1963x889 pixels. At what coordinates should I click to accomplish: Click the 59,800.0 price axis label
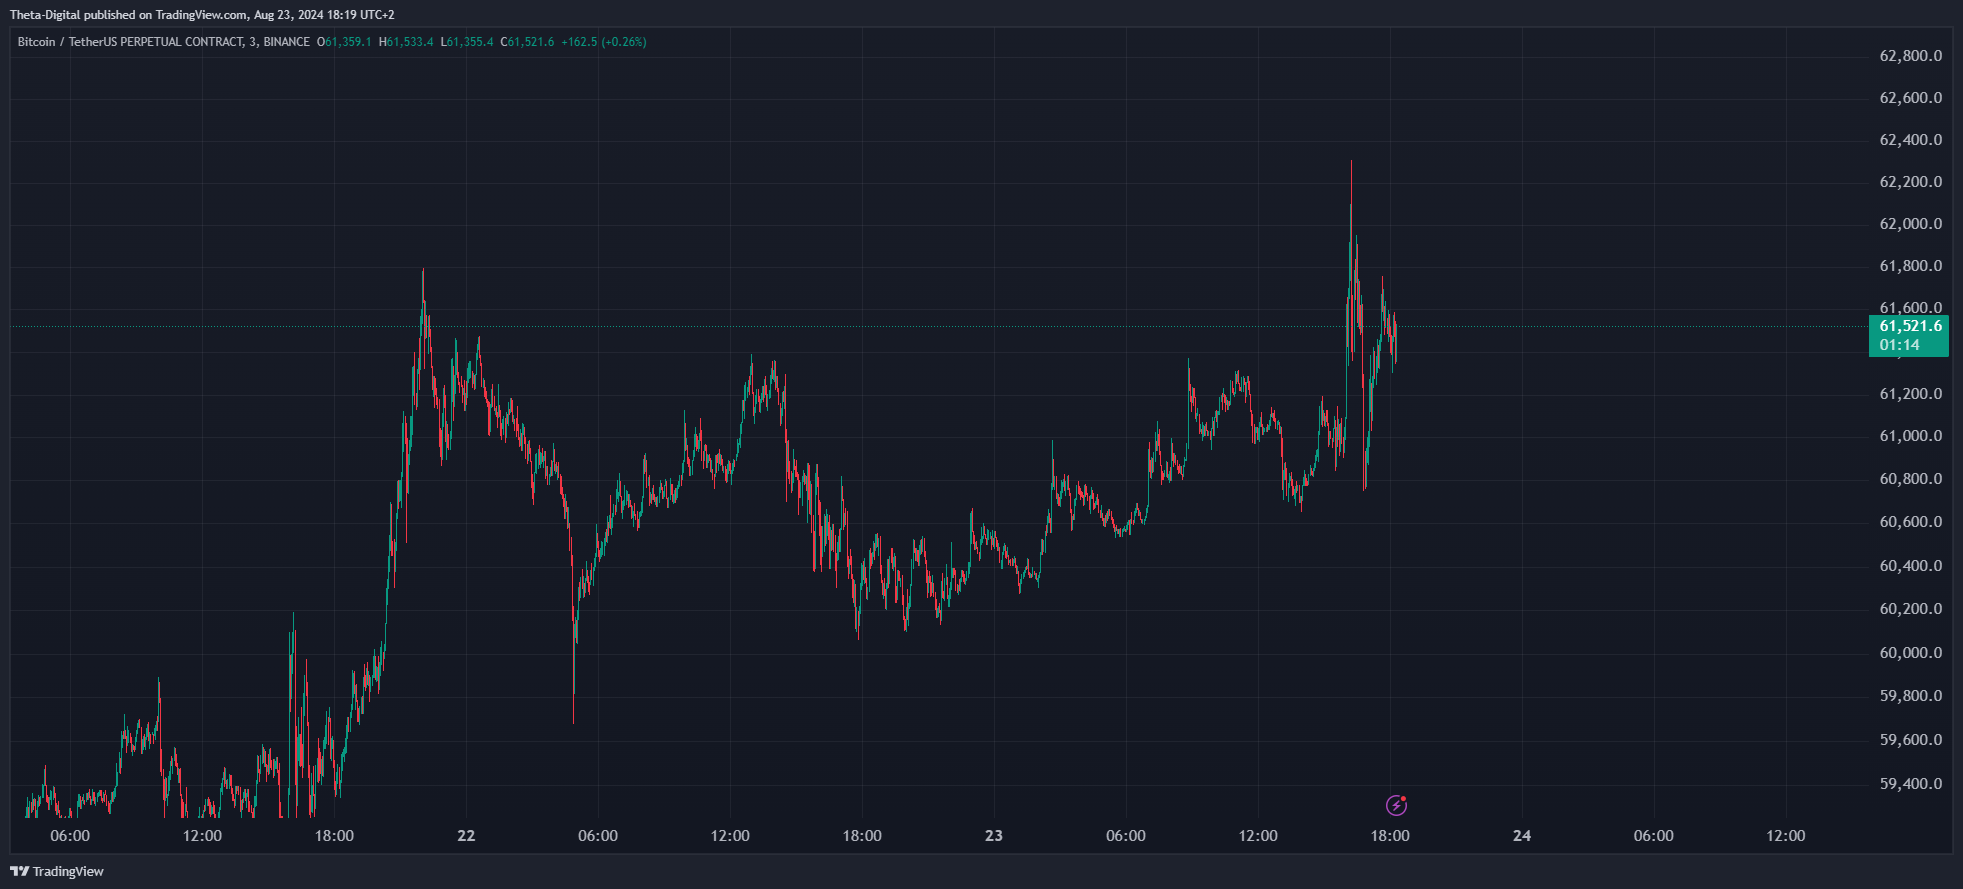(1911, 696)
